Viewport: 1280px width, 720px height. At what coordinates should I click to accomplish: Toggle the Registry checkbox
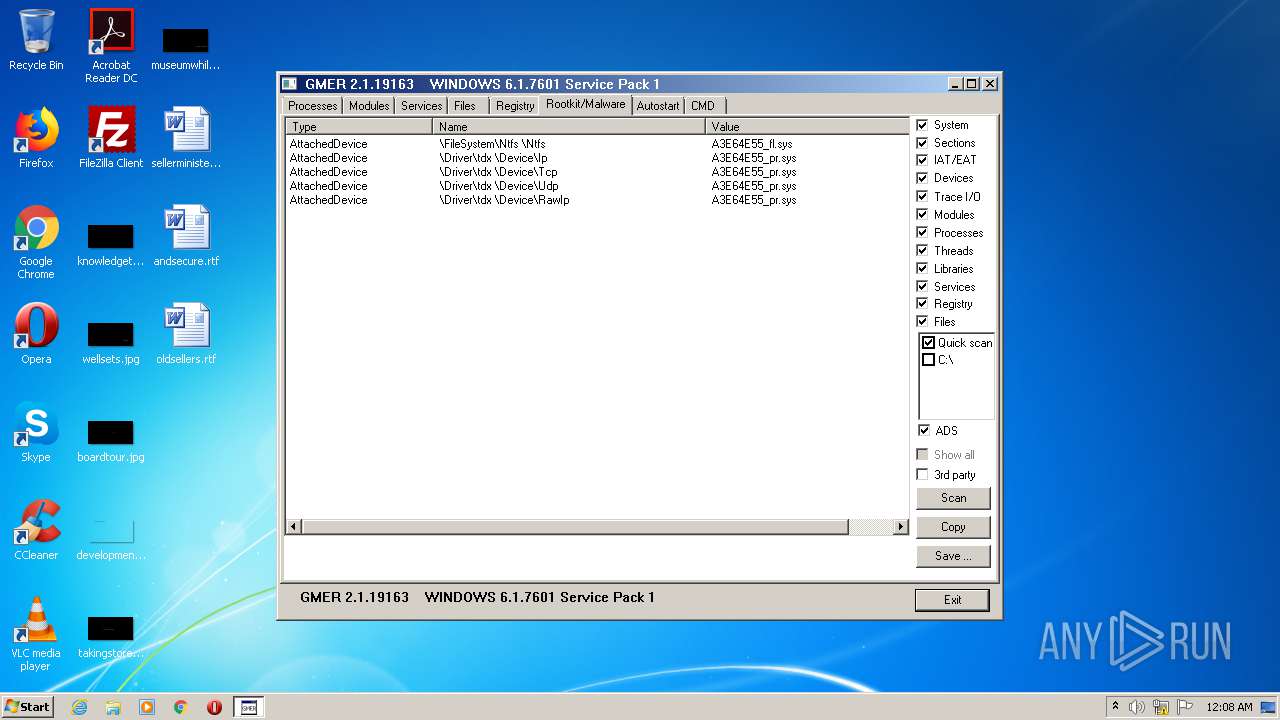[922, 303]
